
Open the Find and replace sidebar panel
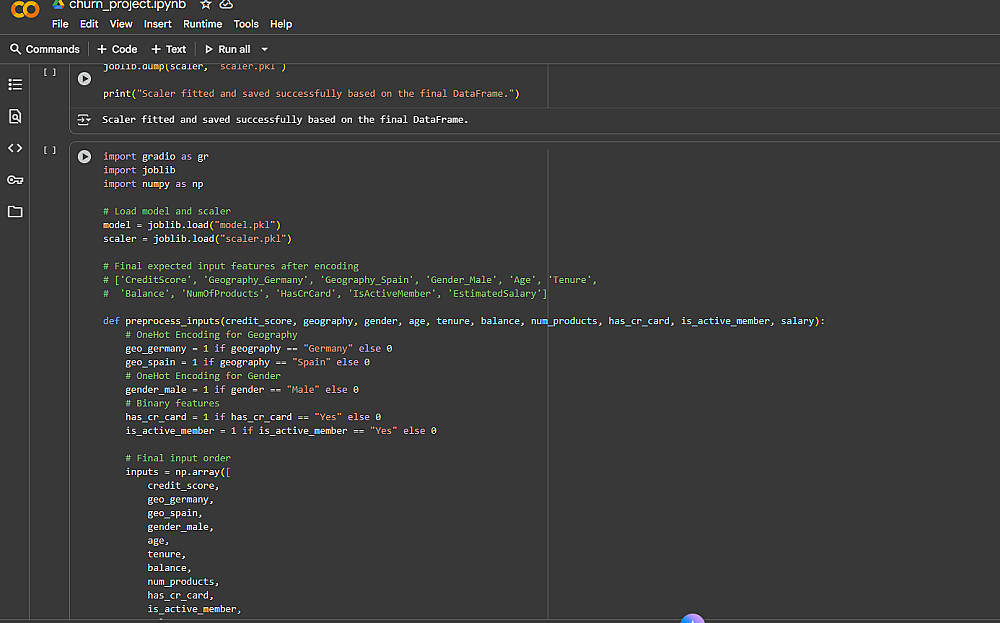[15, 116]
